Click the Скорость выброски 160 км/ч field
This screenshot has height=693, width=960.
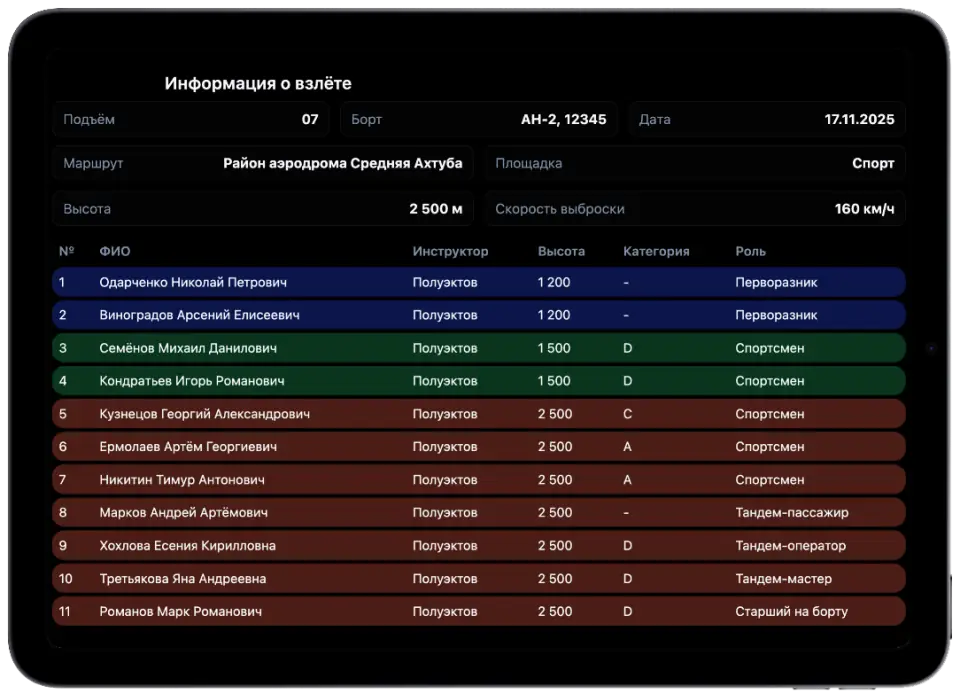(696, 209)
